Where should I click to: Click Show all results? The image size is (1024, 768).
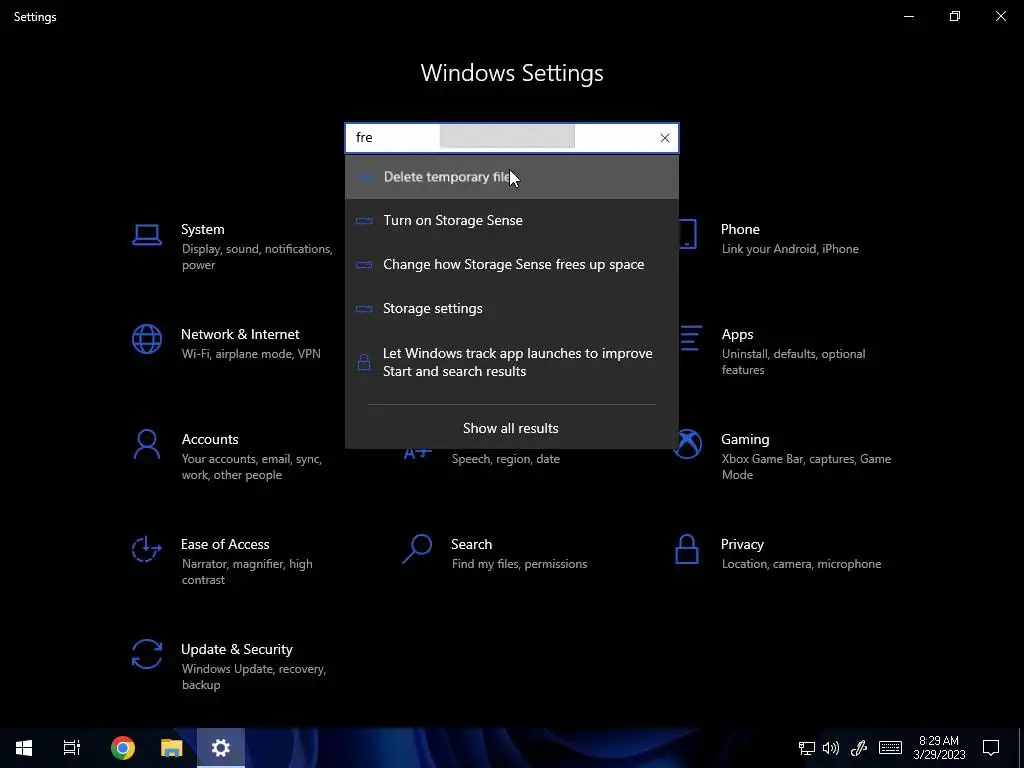(511, 428)
